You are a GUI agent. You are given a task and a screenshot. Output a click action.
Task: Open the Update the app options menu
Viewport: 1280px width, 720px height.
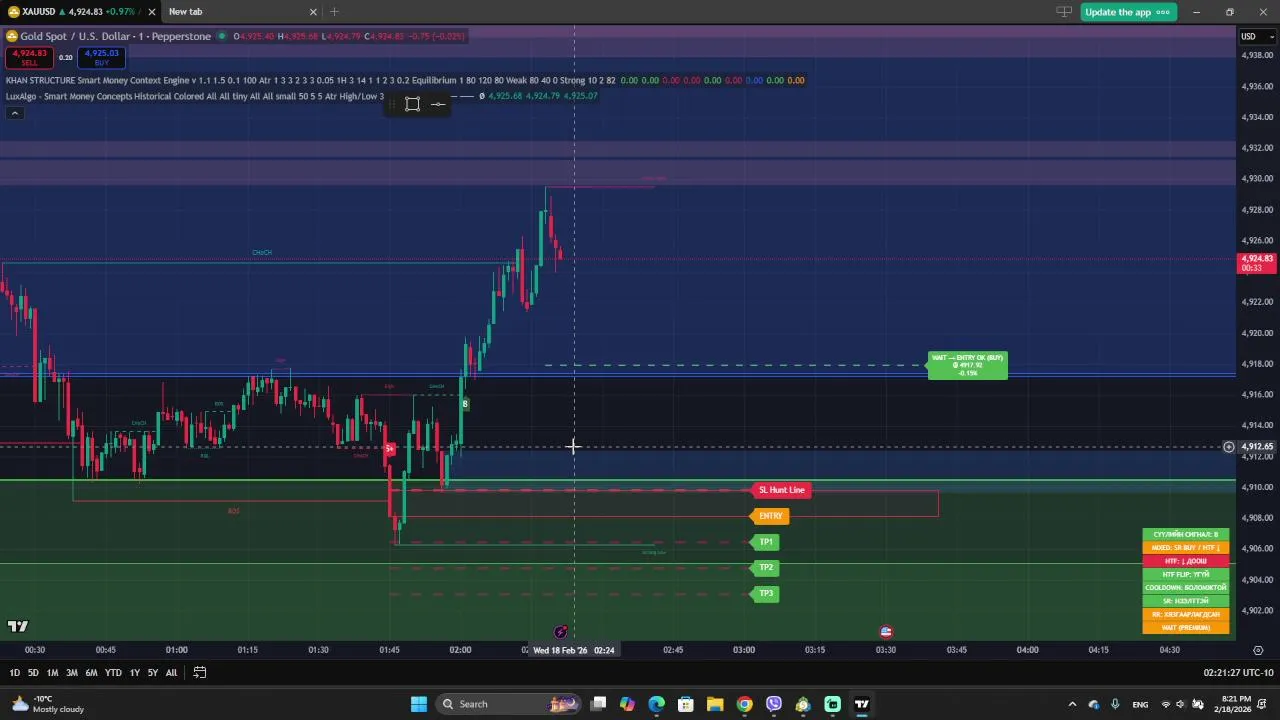(x=1163, y=12)
